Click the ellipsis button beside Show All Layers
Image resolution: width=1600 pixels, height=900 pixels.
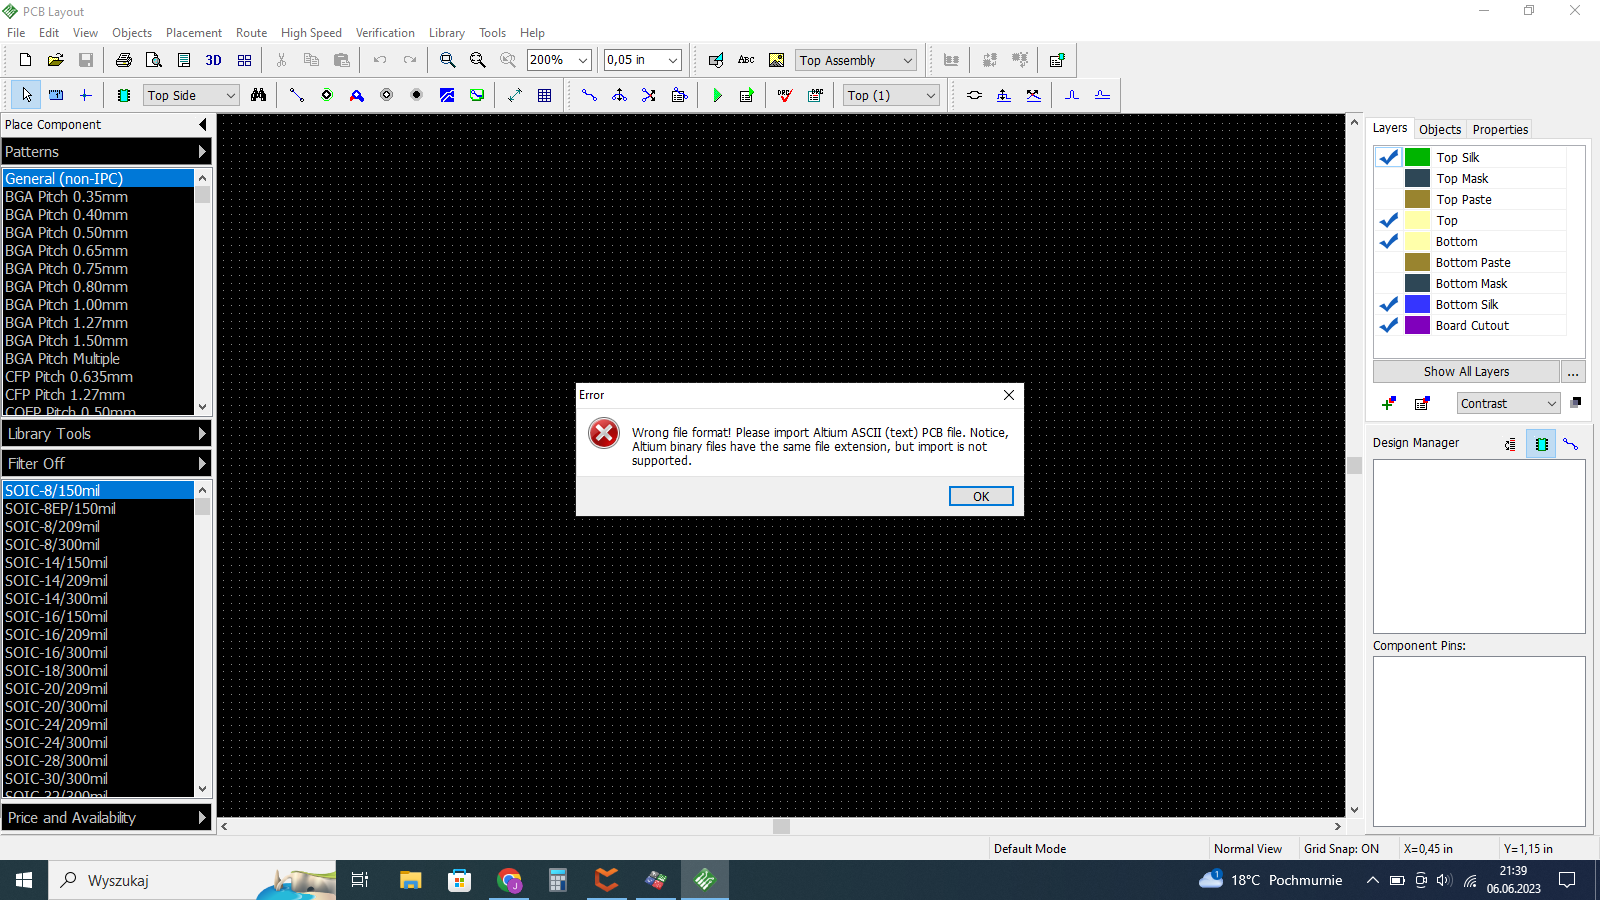[1573, 372]
